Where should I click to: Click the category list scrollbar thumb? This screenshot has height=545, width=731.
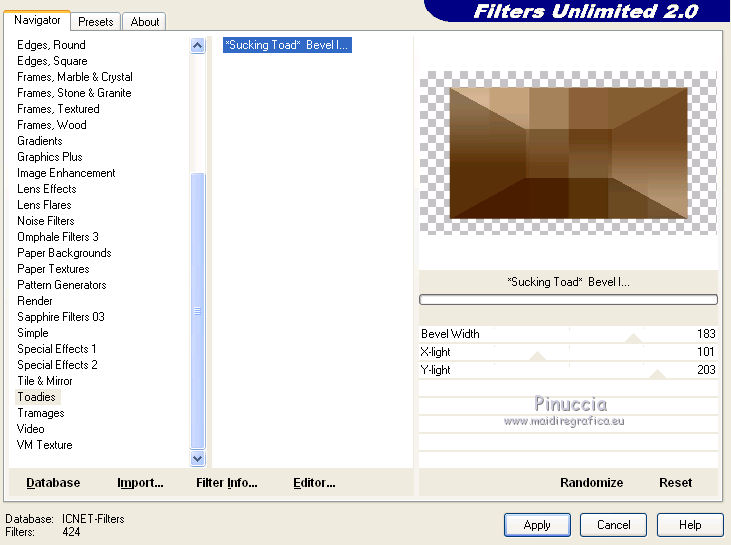pos(198,310)
